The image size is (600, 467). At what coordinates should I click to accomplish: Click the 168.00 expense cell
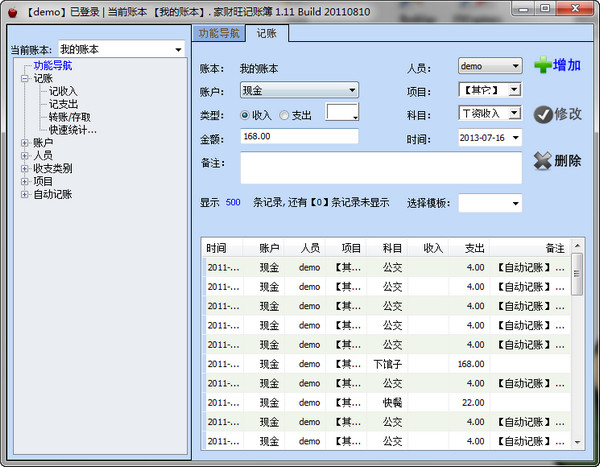[x=471, y=364]
